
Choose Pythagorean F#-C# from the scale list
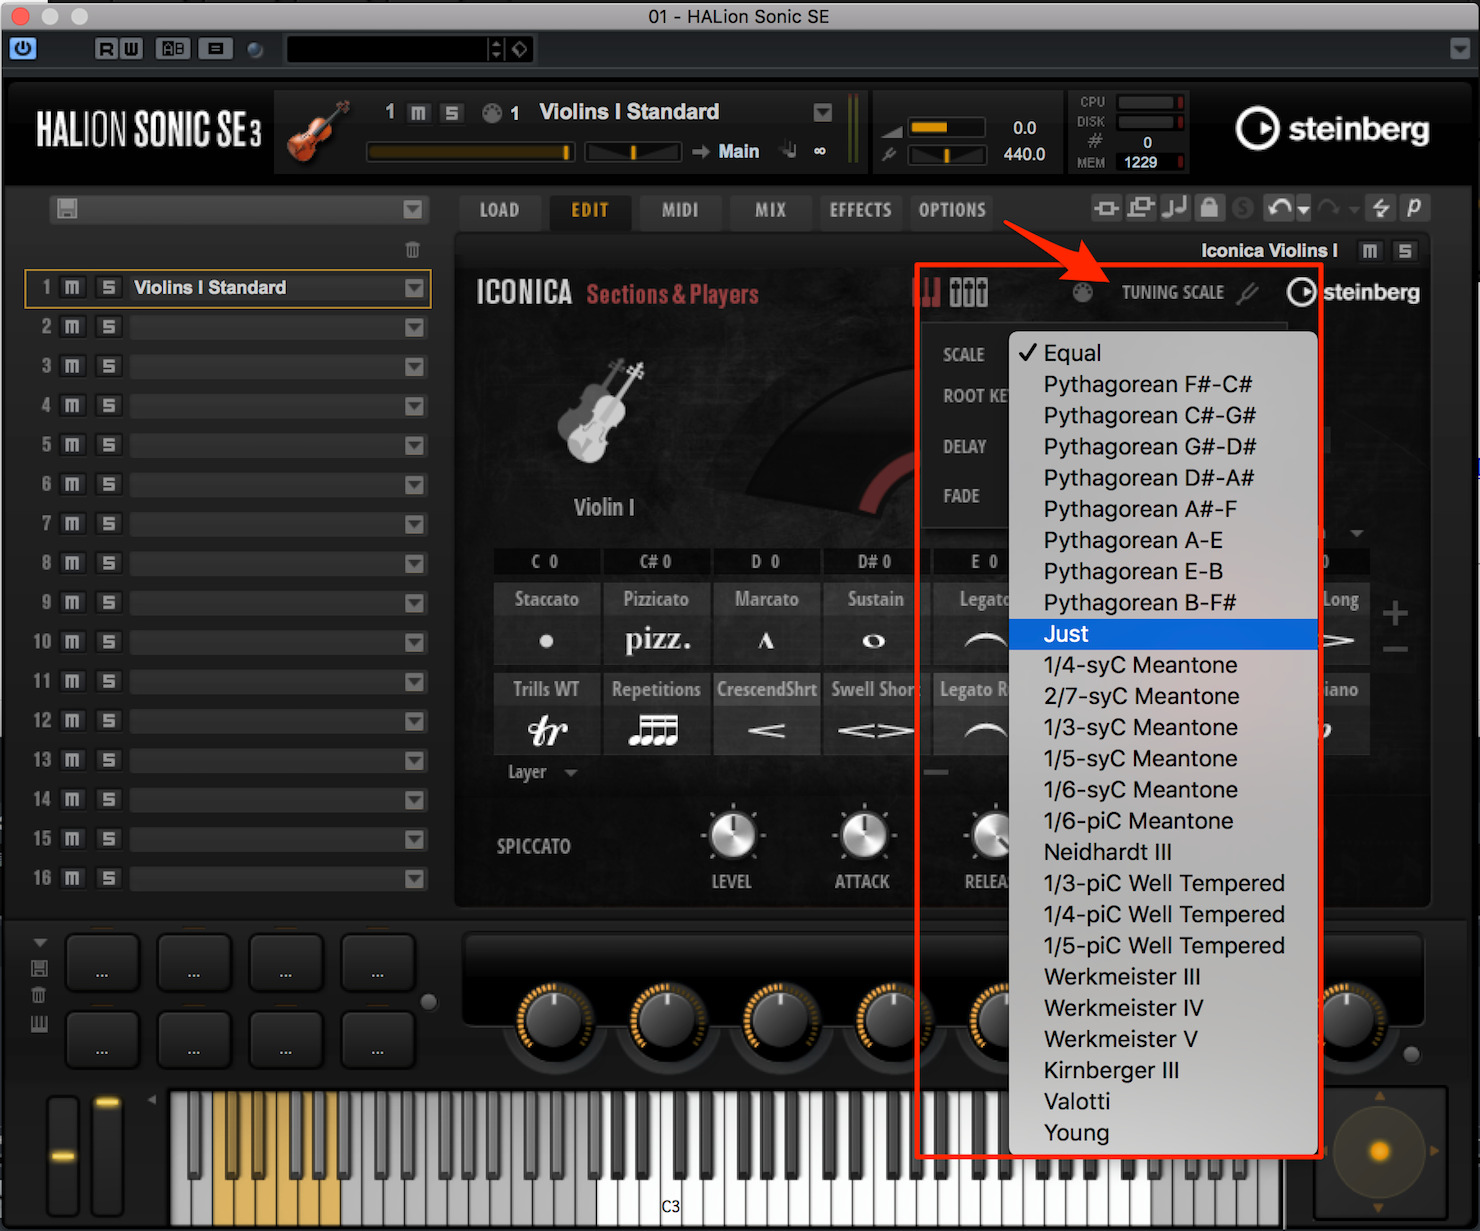click(x=1163, y=384)
